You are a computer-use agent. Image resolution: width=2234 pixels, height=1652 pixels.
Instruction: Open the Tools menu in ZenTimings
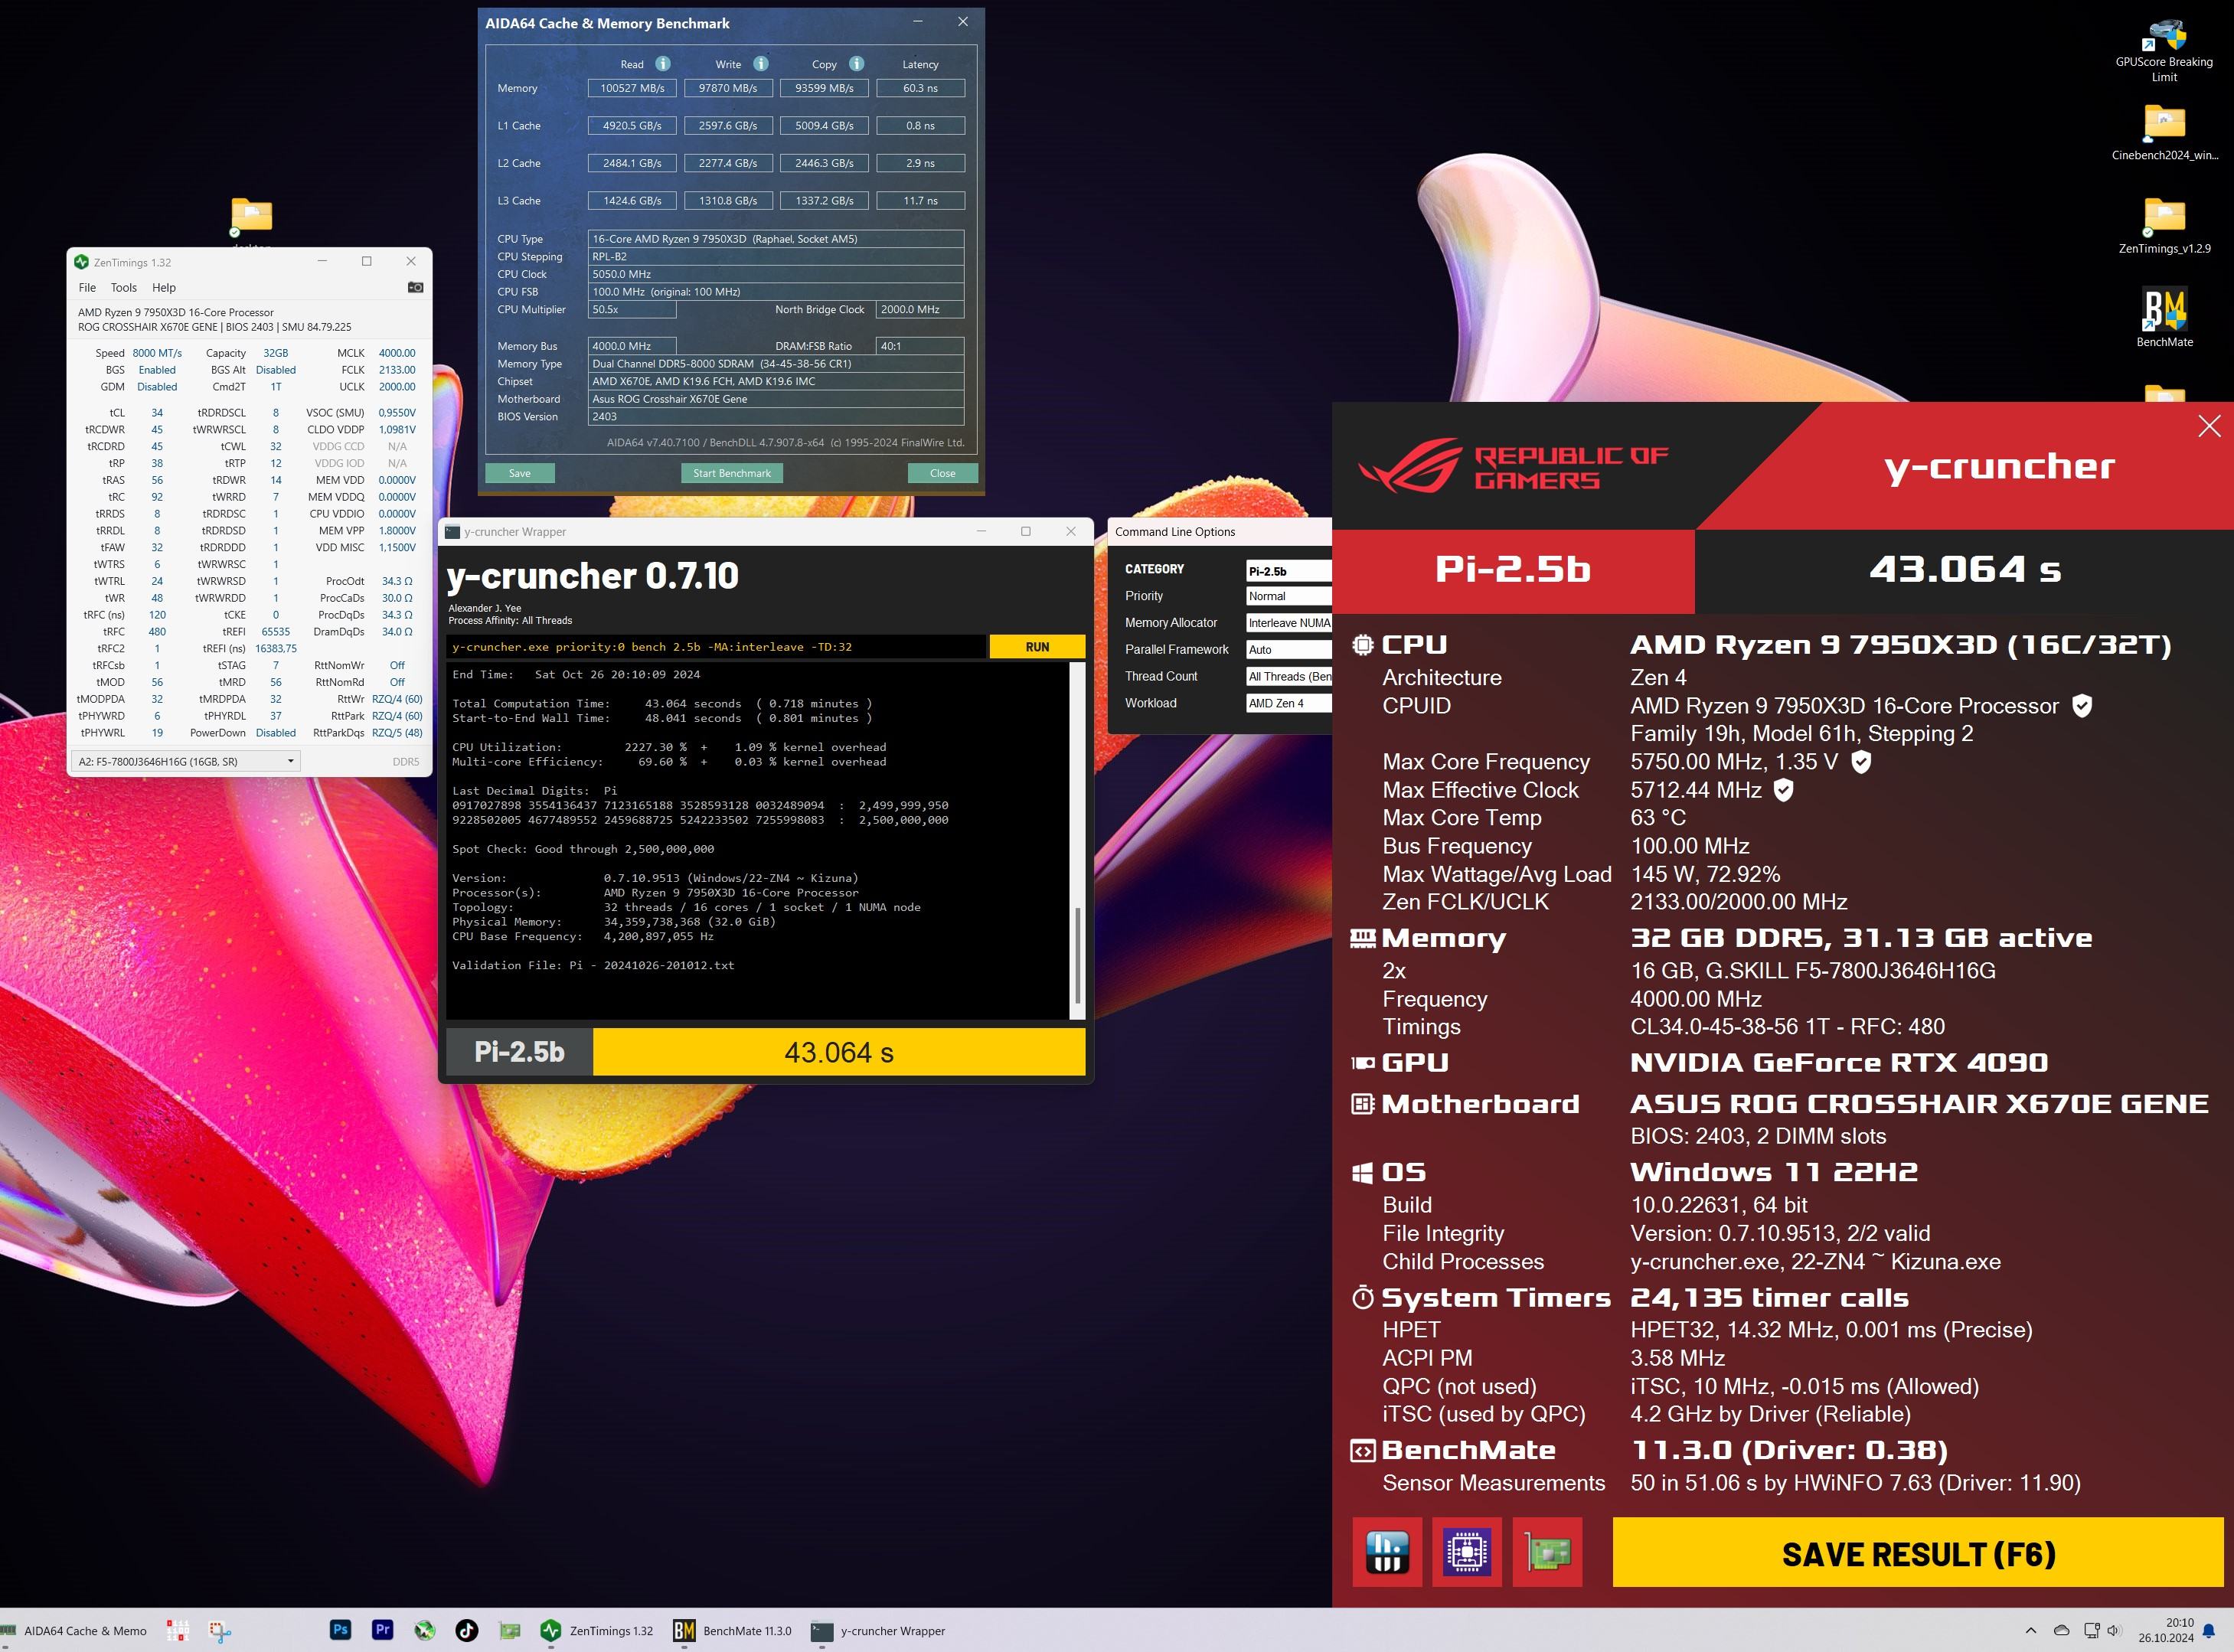click(124, 288)
